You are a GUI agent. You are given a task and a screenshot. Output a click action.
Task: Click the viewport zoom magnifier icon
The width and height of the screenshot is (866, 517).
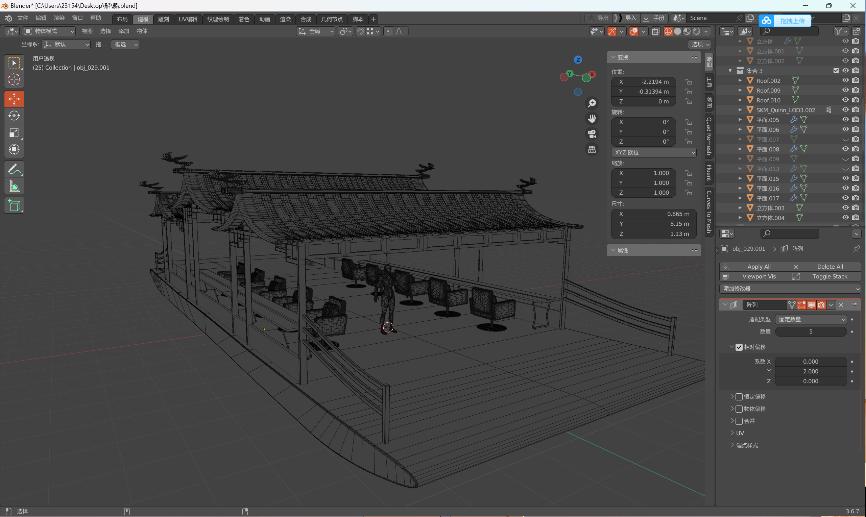[x=592, y=103]
